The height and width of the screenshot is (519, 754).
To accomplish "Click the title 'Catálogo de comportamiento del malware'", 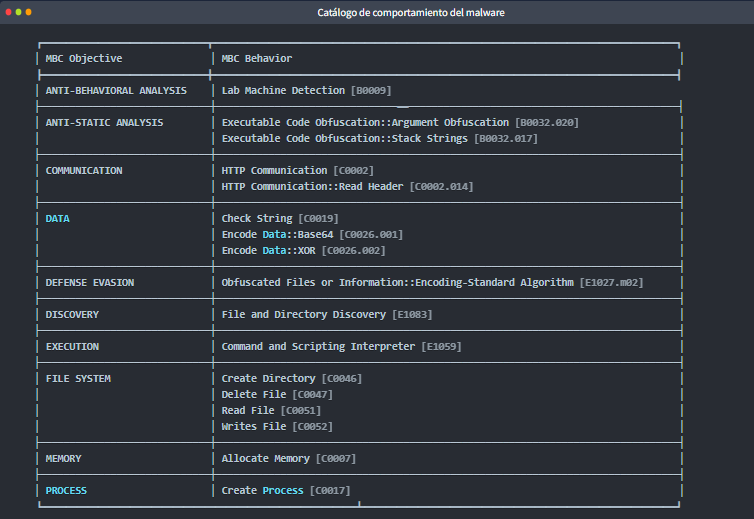I will [x=411, y=13].
